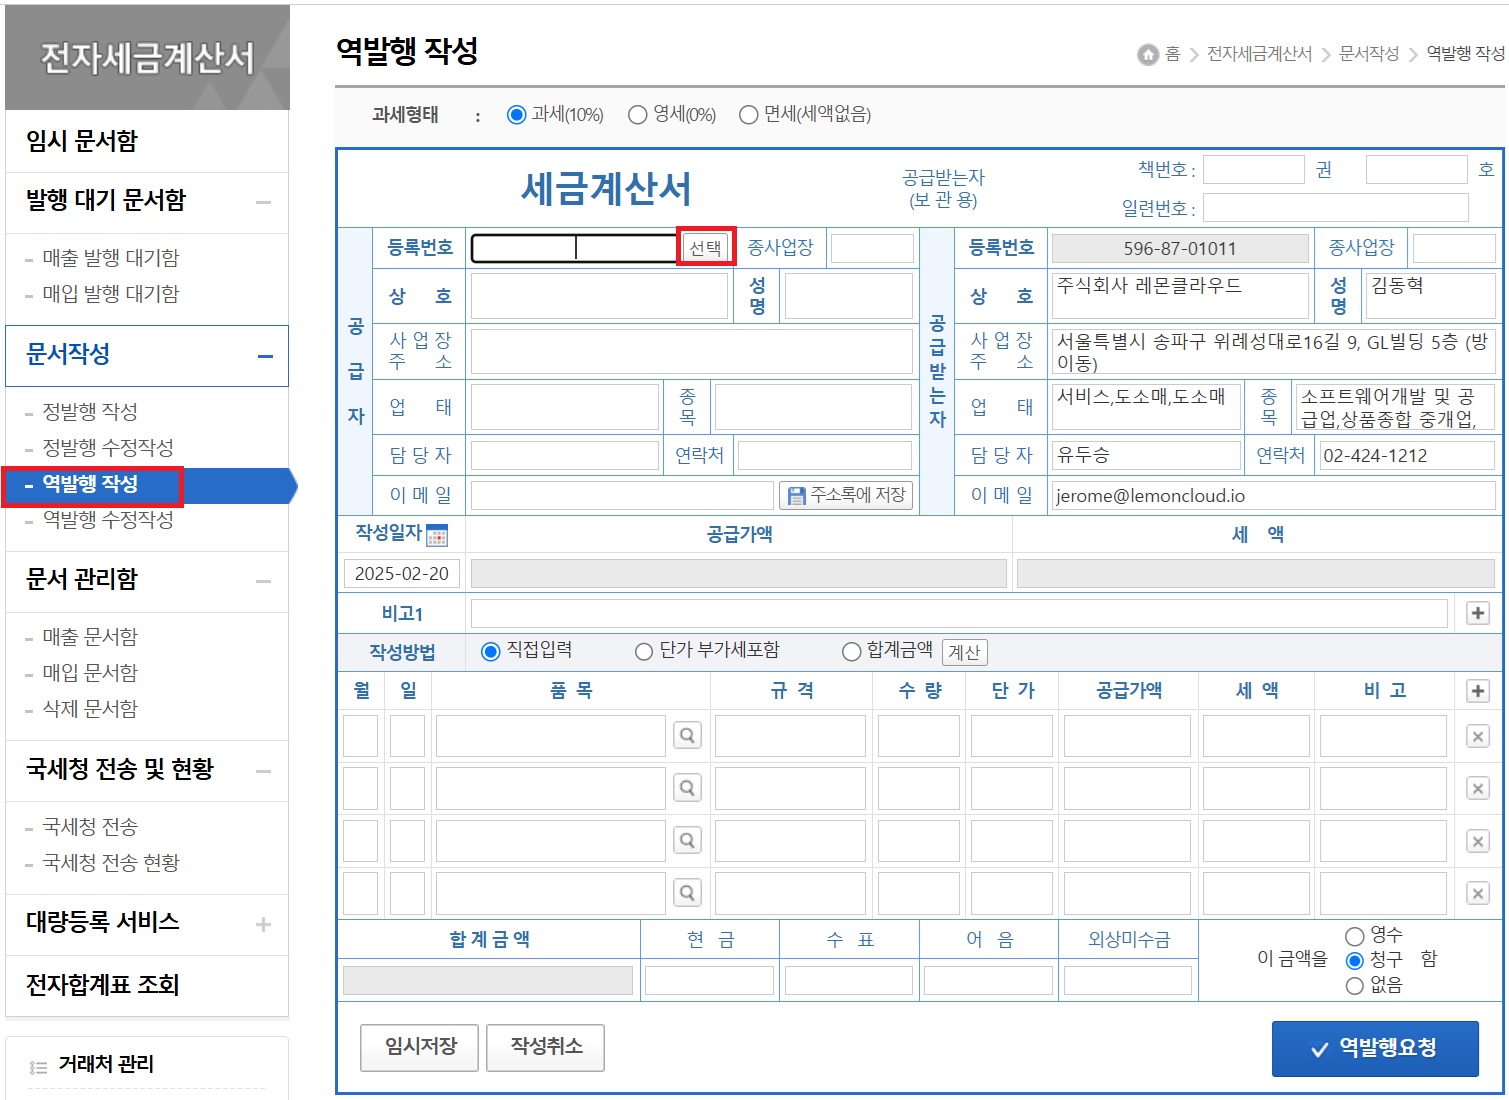Open item search magnifier in the first item row
Viewport: 1509px width, 1100px height.
coord(687,736)
